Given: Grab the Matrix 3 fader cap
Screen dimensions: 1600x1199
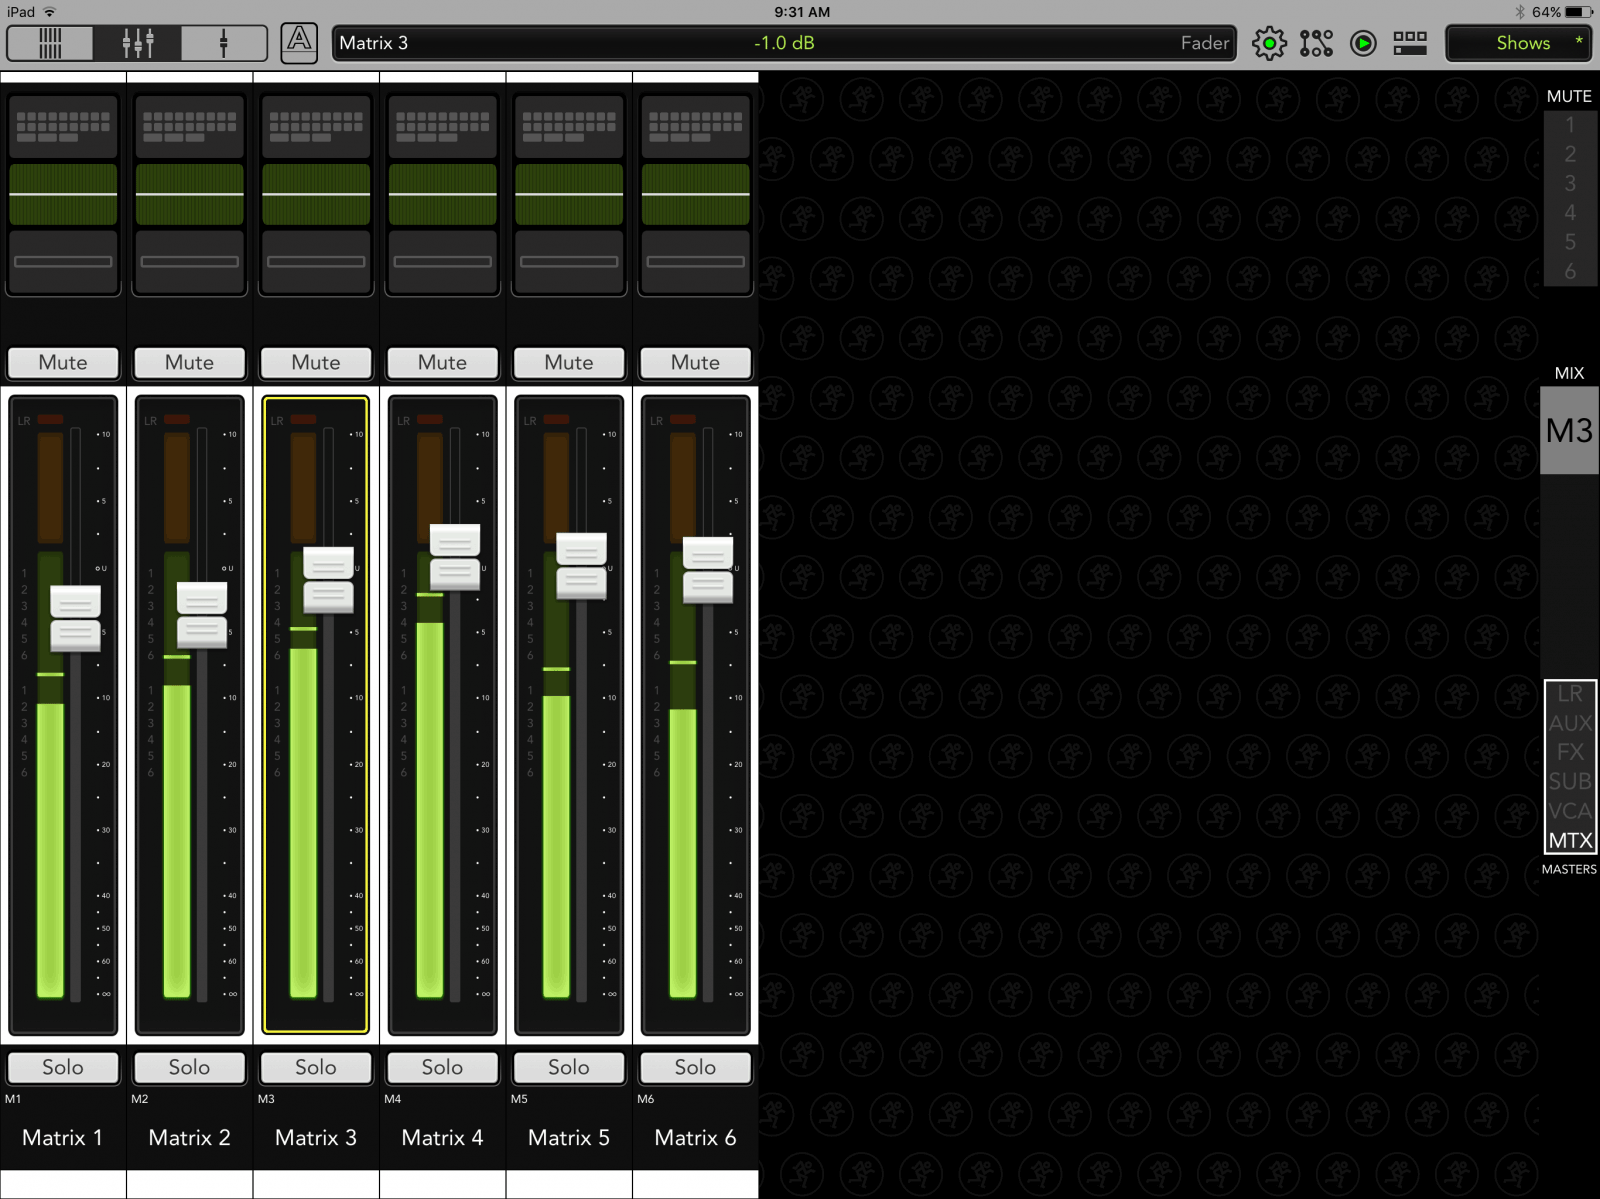Looking at the screenshot, I should point(328,580).
